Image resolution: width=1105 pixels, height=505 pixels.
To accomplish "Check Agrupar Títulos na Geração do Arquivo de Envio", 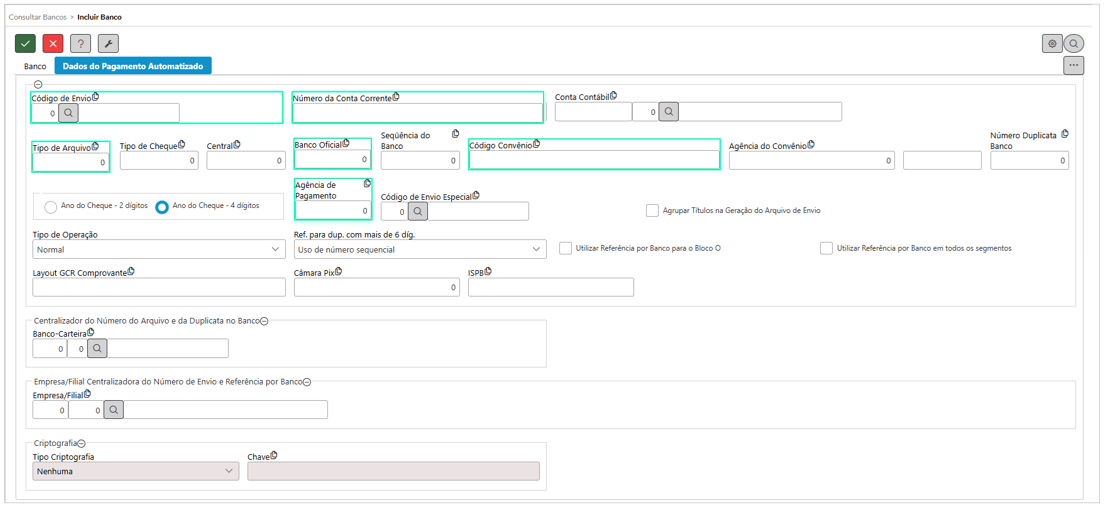I will [x=652, y=210].
